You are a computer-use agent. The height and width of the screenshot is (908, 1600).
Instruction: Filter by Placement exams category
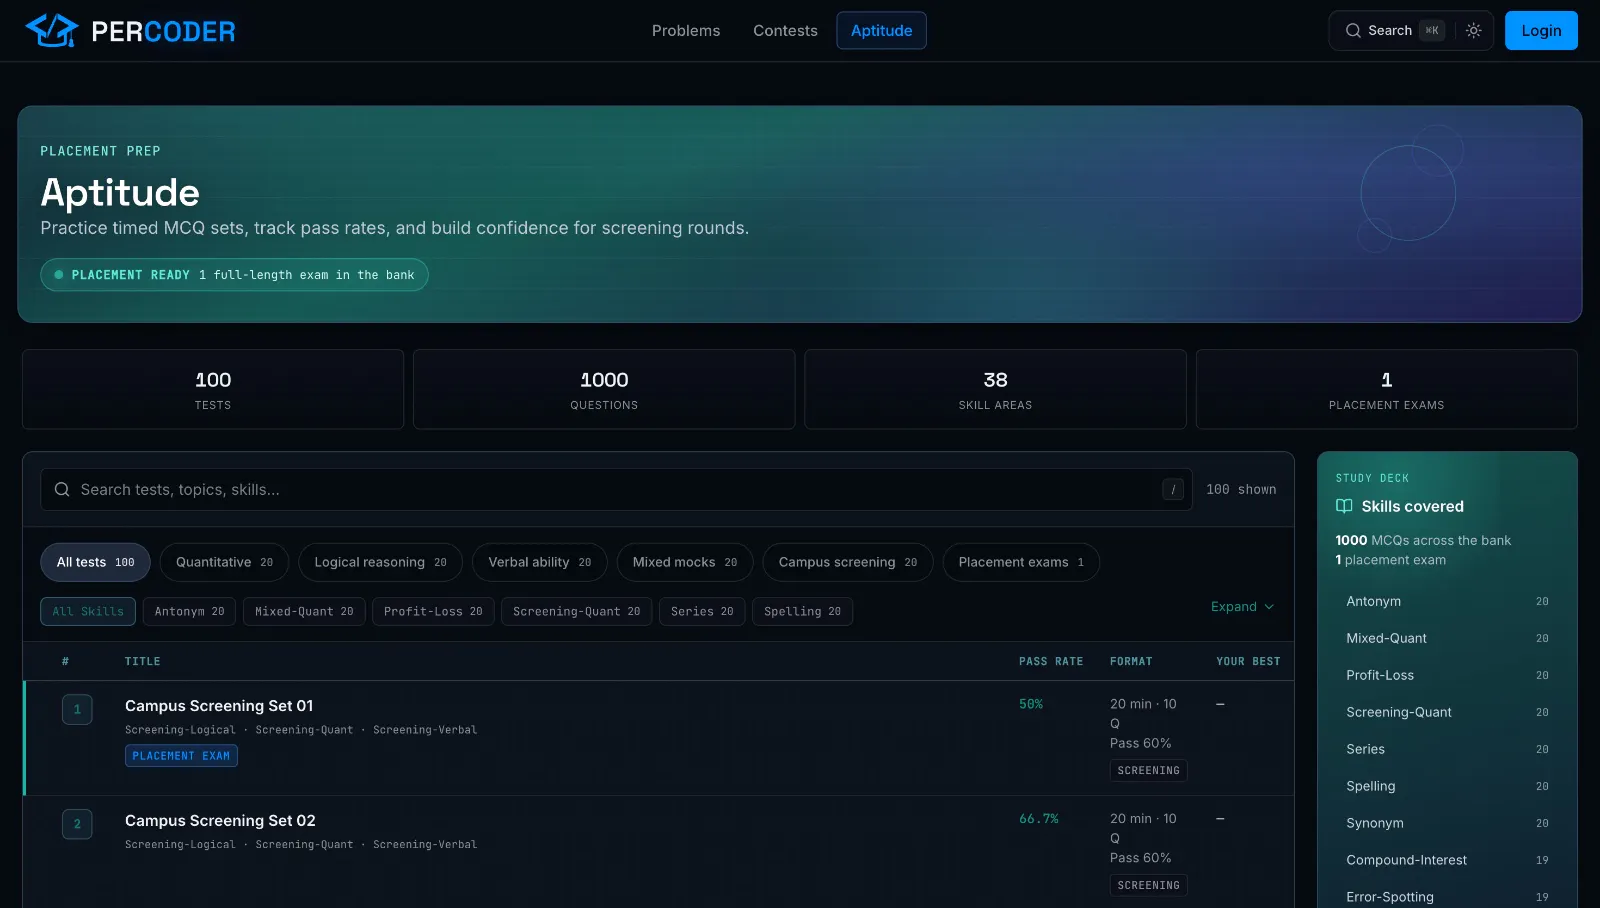click(x=1021, y=563)
